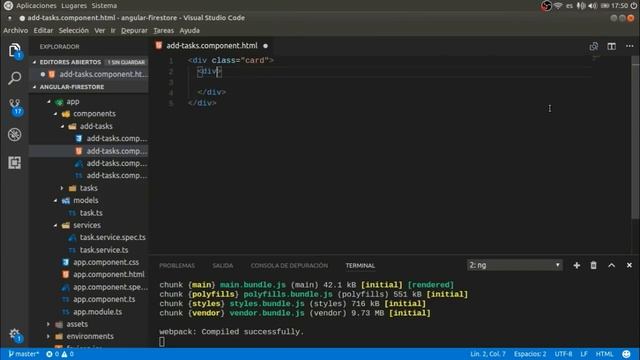This screenshot has width=640, height=360.
Task: Open app.component.html file
Action: (109, 275)
